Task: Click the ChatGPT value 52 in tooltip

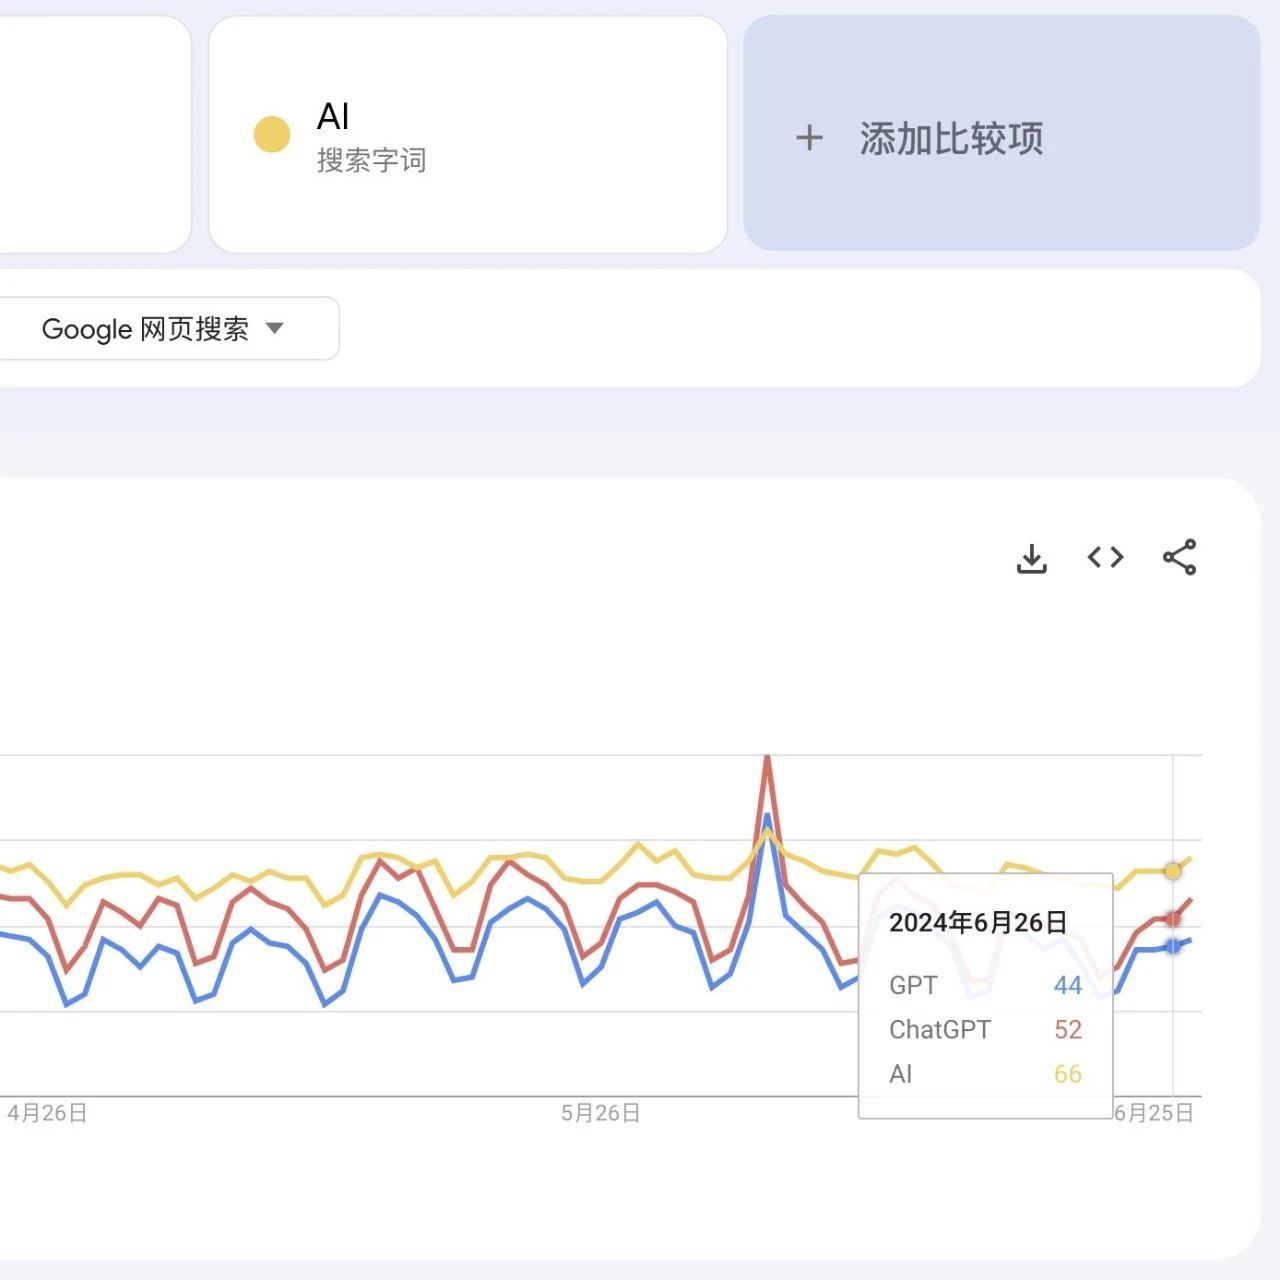Action: [1067, 1029]
